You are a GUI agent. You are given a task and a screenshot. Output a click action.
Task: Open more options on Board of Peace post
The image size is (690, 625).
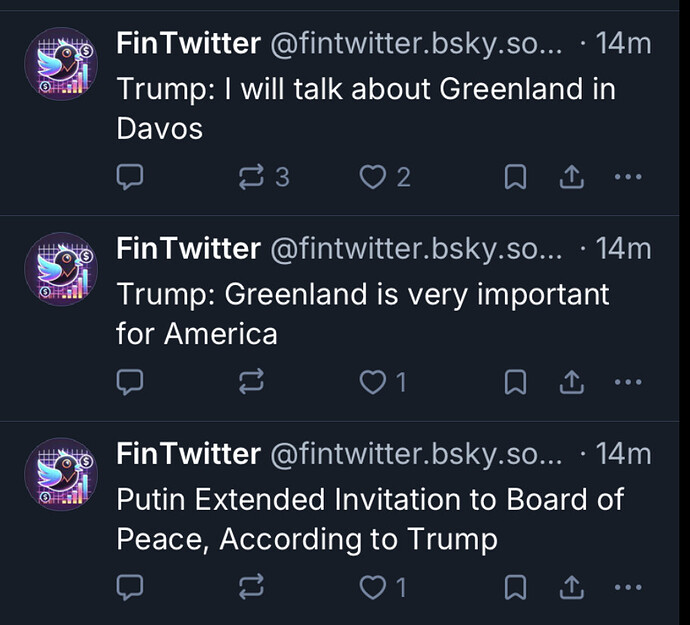(x=627, y=587)
